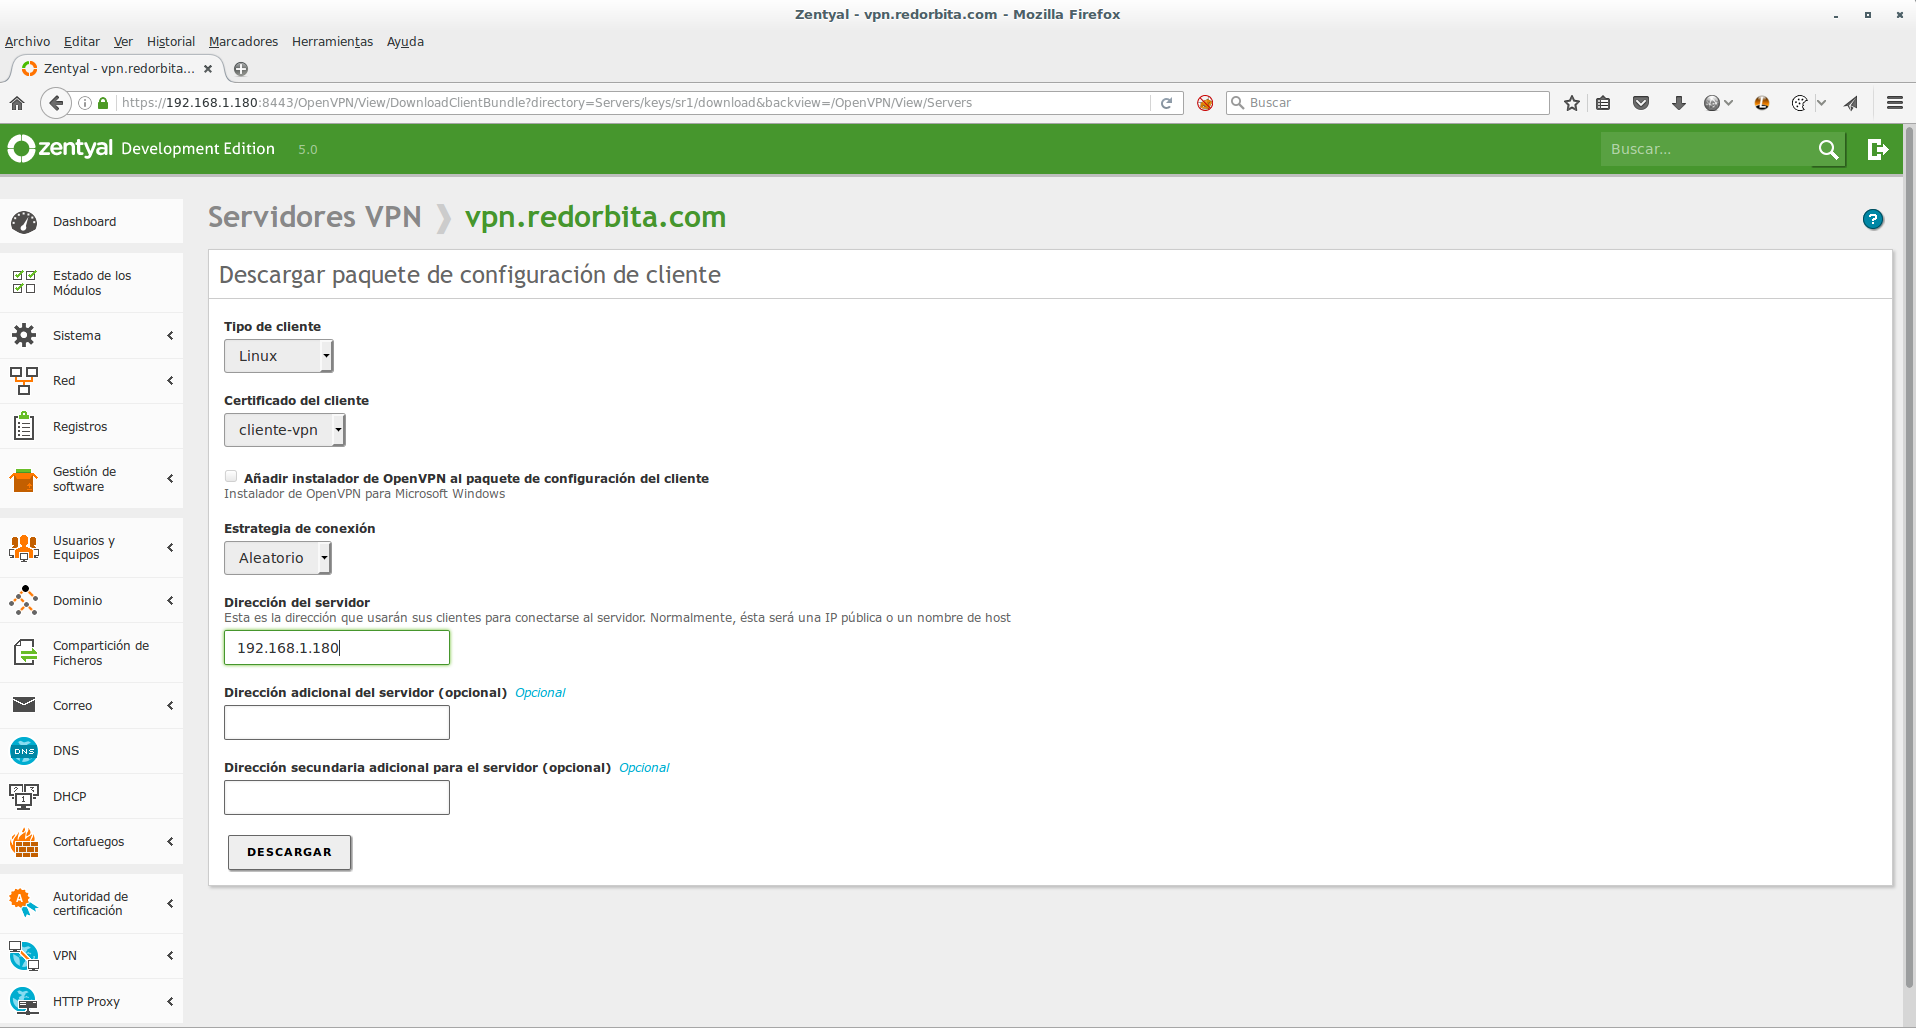1916x1028 pixels.
Task: Click the Firefox downloads arrow icon
Action: [1678, 103]
